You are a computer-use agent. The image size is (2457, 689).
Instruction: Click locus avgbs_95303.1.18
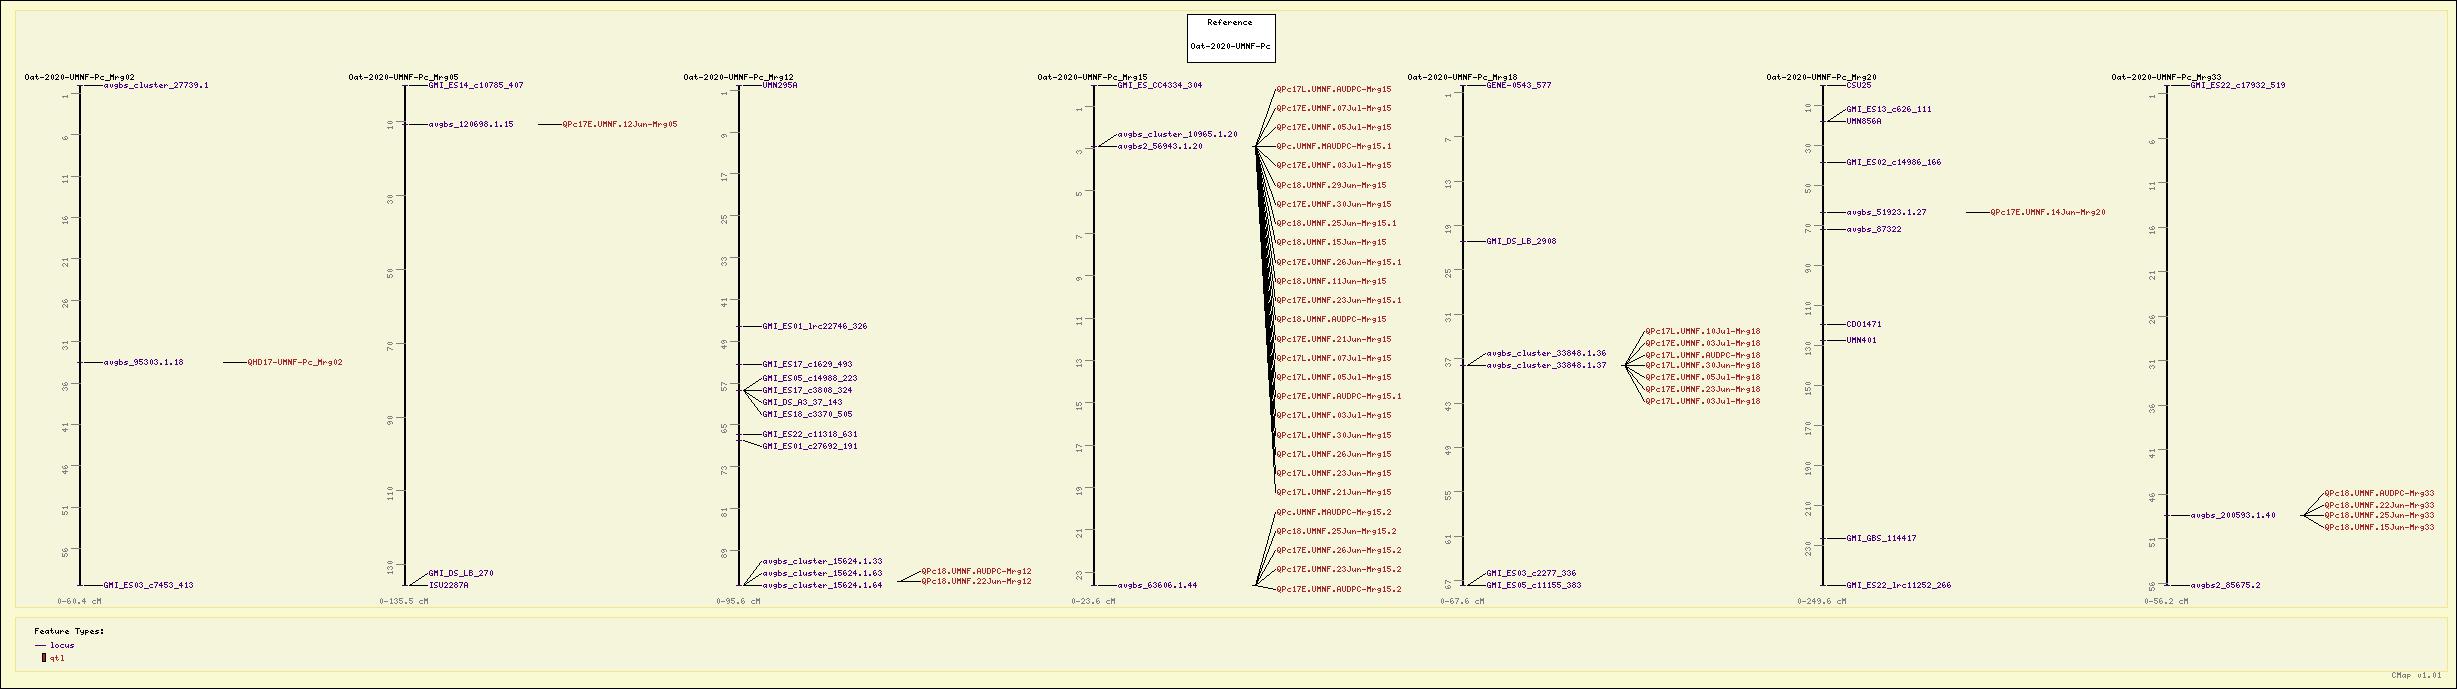[x=144, y=363]
